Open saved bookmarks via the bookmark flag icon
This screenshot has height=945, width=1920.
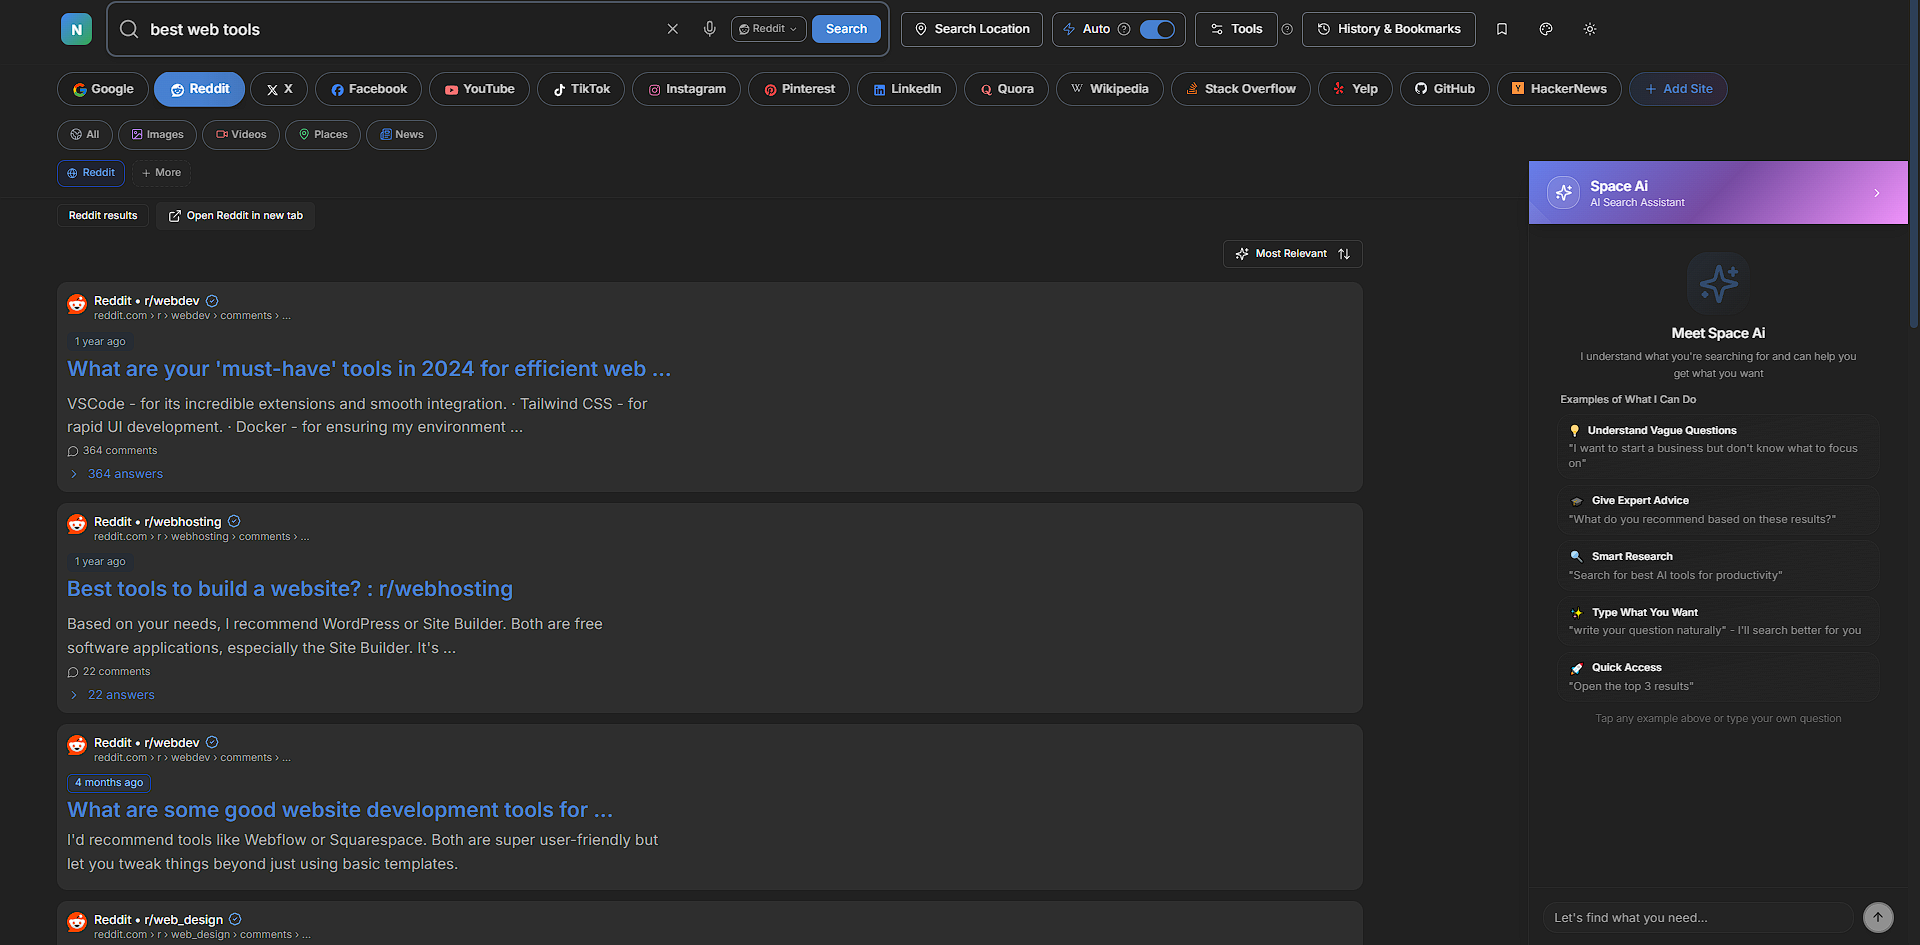coord(1502,29)
